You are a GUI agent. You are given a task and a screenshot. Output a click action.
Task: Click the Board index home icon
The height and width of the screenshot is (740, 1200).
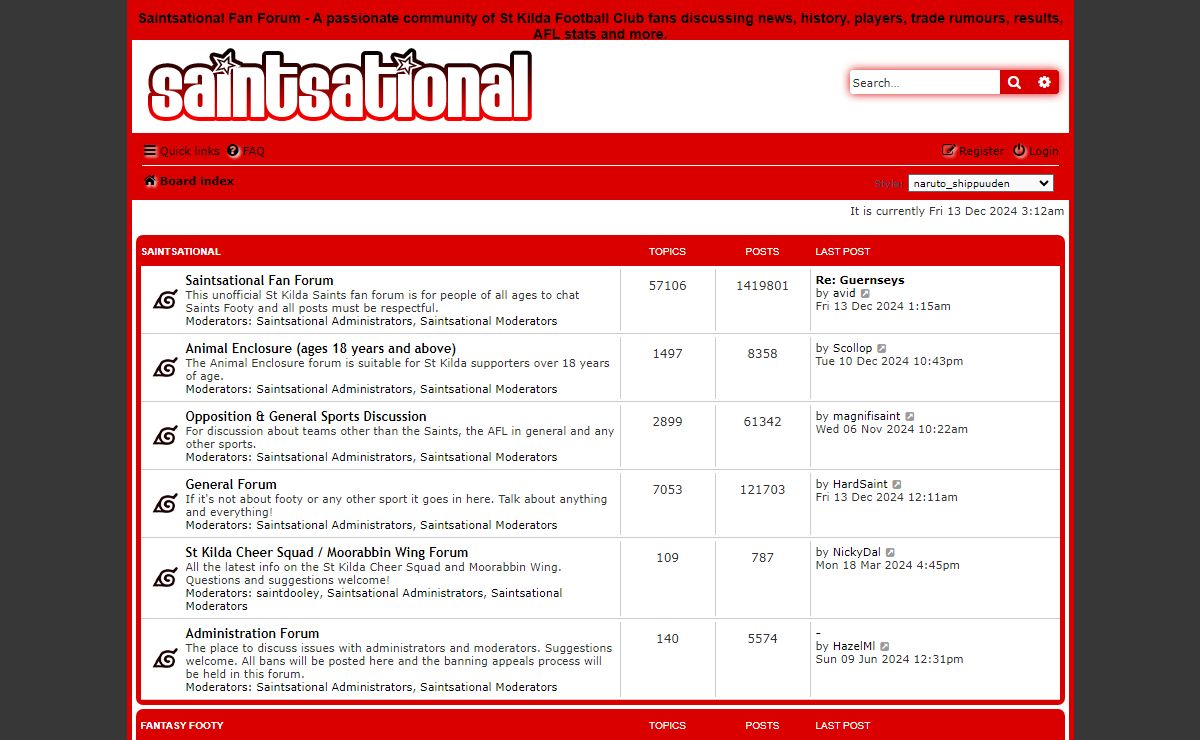coord(150,181)
